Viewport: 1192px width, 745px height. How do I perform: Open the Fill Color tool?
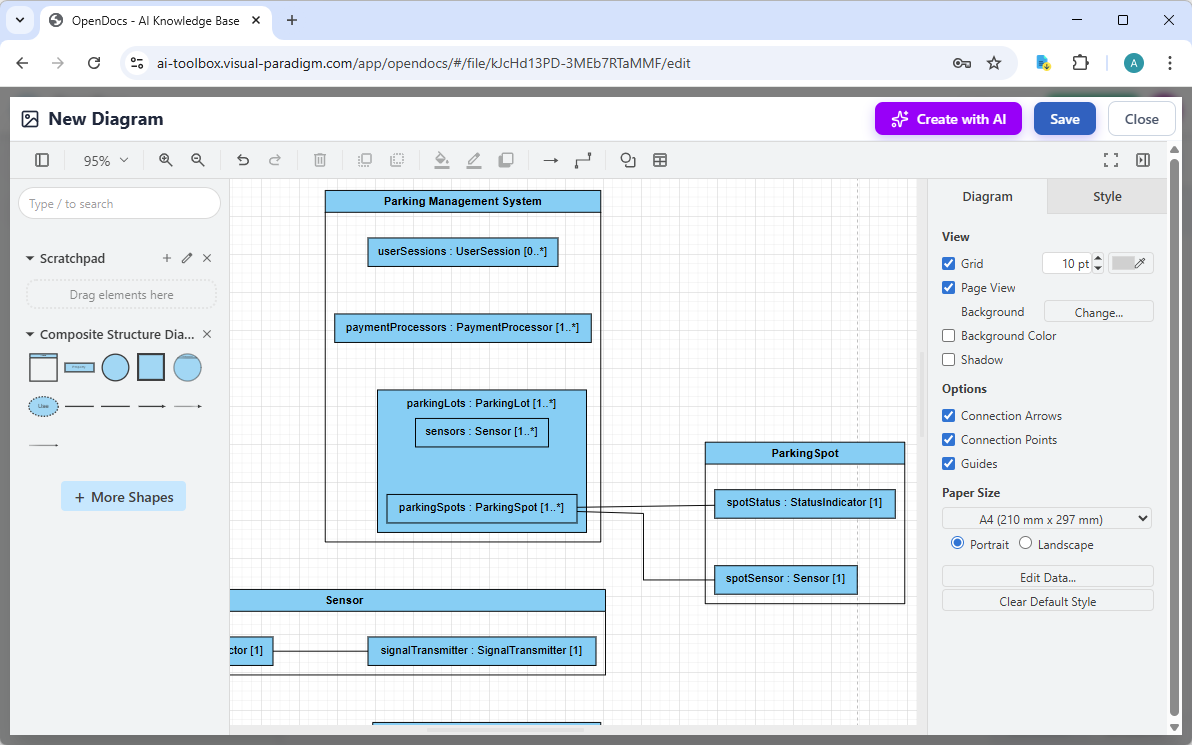point(442,160)
